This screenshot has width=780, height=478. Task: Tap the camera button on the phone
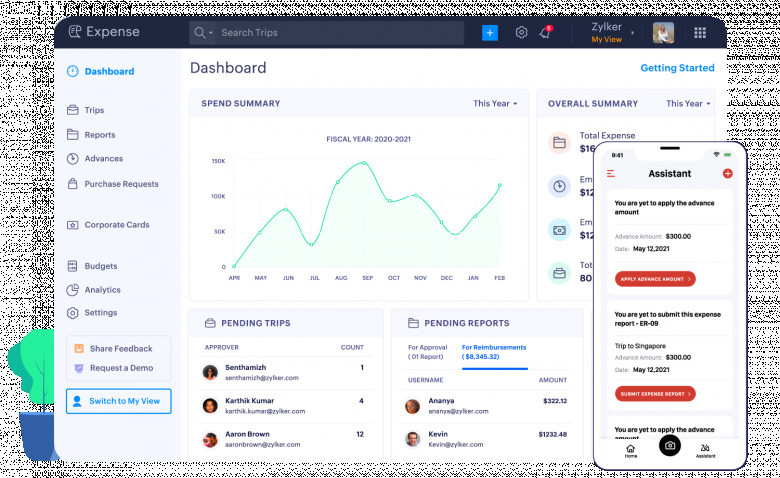pos(669,446)
